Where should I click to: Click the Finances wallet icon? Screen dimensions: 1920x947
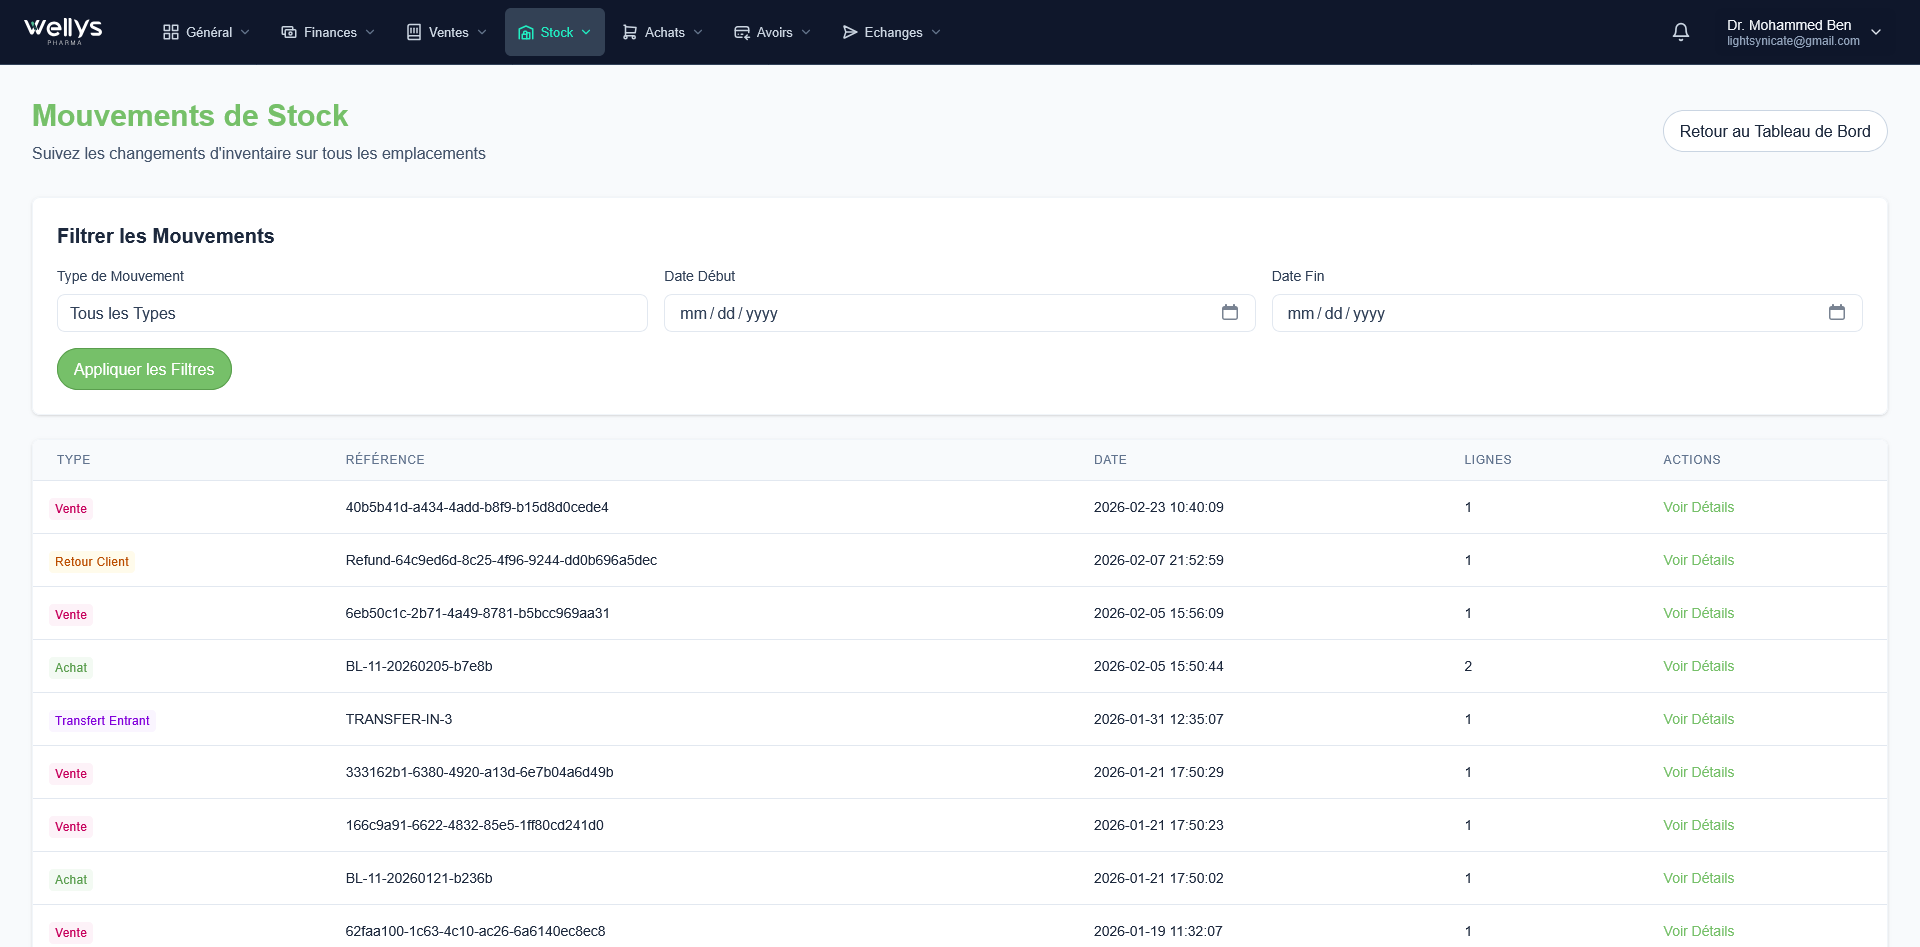pos(287,31)
